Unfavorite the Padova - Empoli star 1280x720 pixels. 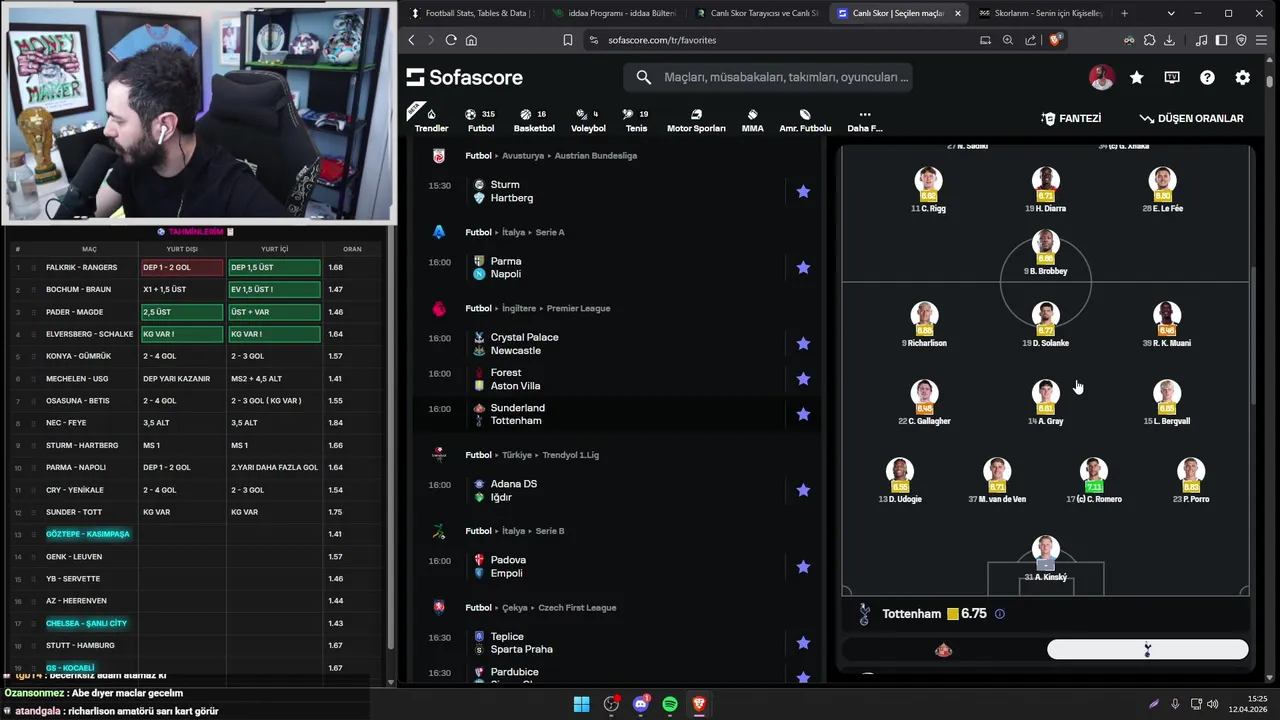point(803,566)
